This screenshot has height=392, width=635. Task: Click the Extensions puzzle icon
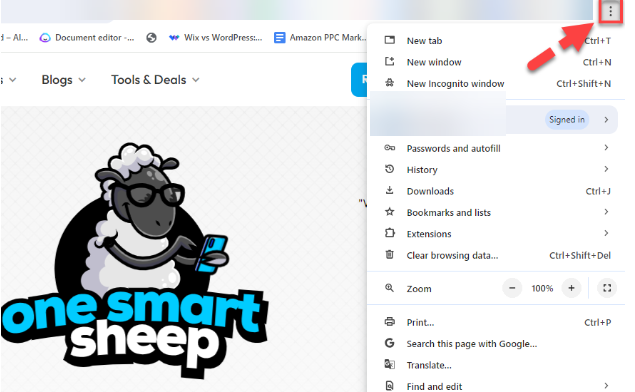(390, 233)
